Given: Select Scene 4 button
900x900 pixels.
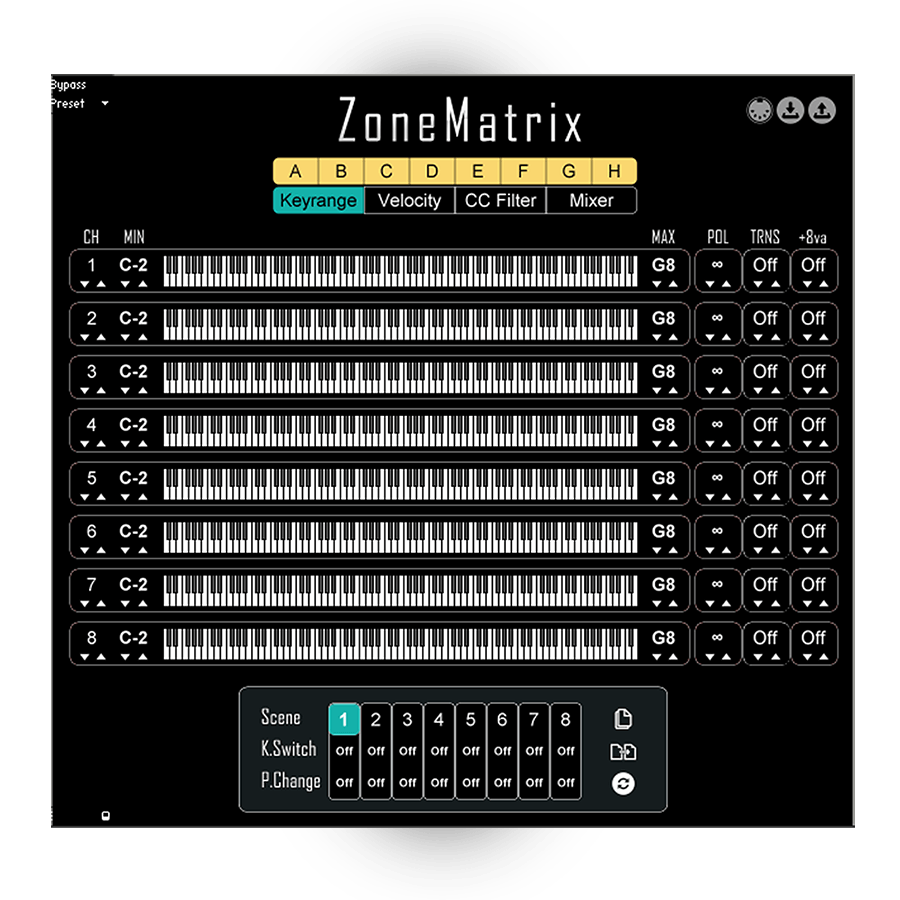Looking at the screenshot, I should [439, 719].
